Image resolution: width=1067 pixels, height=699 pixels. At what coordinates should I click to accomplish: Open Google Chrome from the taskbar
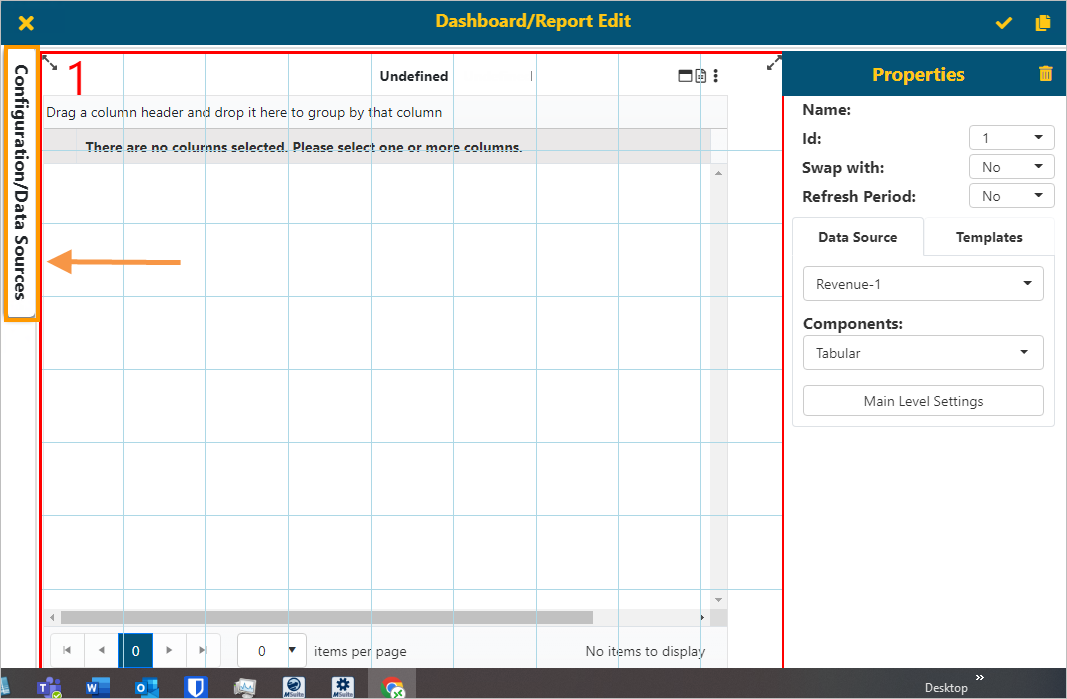tap(392, 687)
